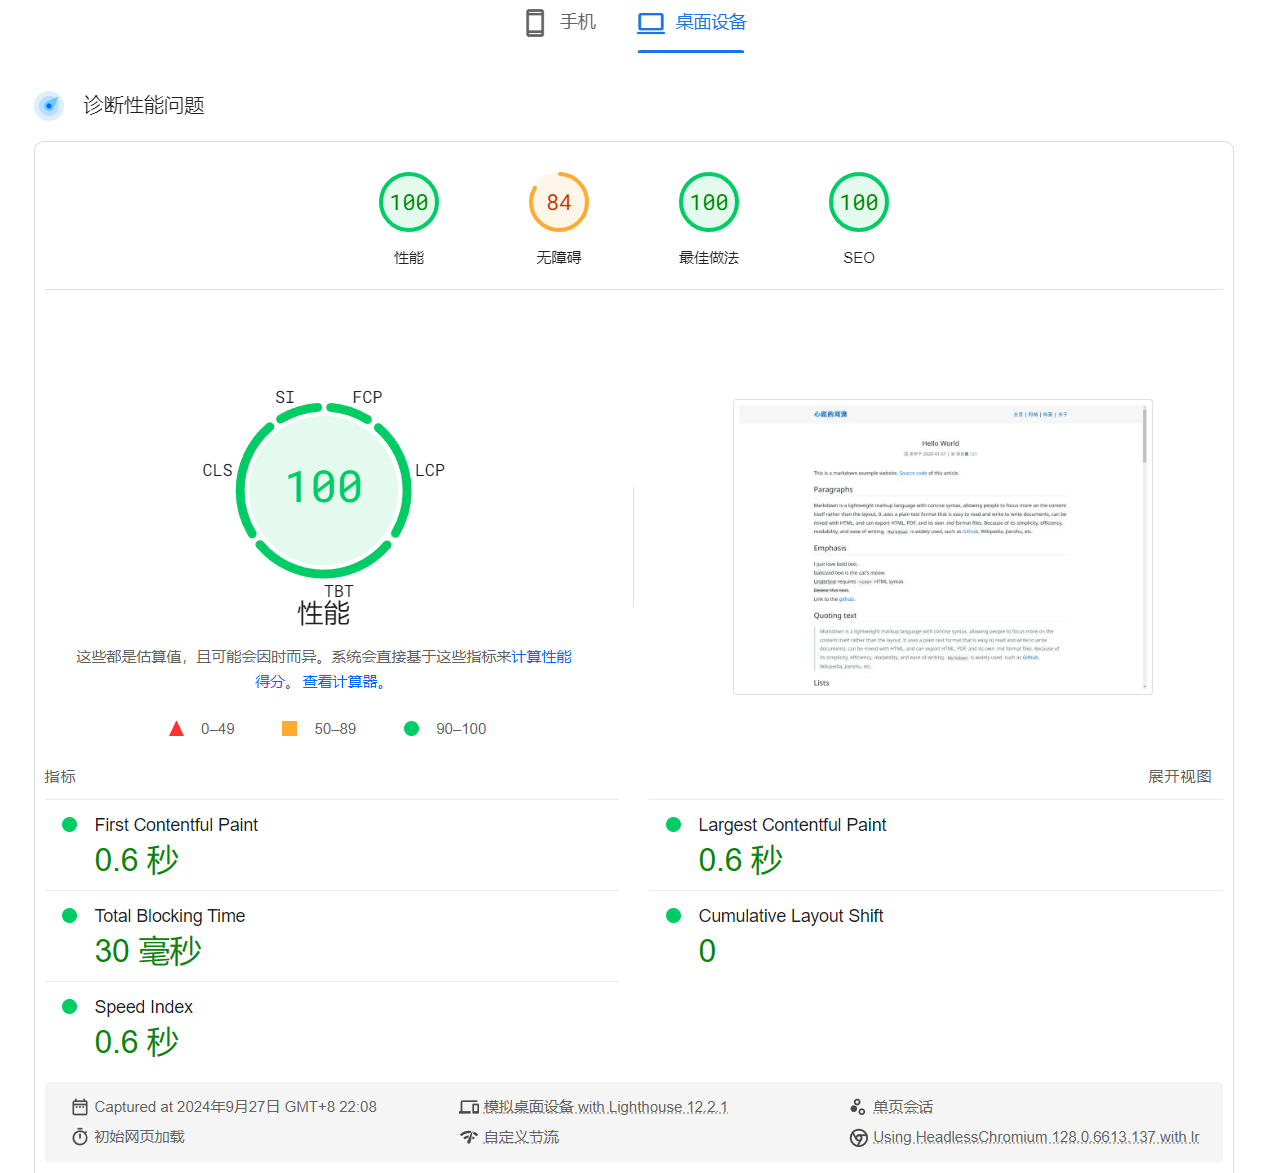Click the large performance gauge showing 100
The width and height of the screenshot is (1267, 1173).
click(324, 489)
